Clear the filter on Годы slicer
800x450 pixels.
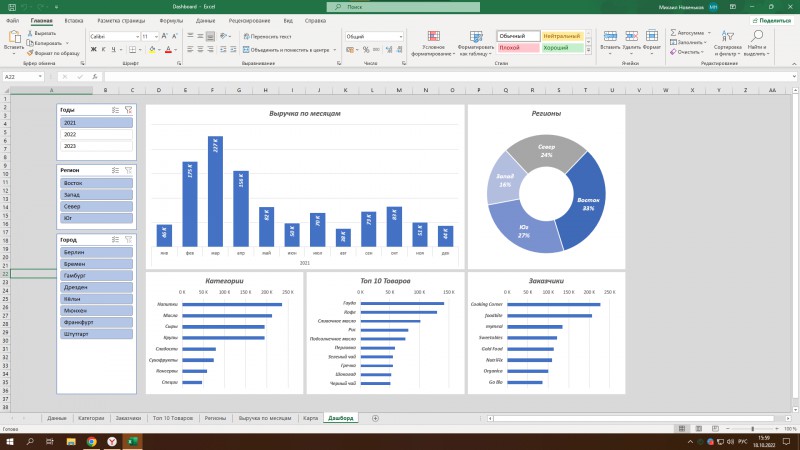[x=129, y=110]
